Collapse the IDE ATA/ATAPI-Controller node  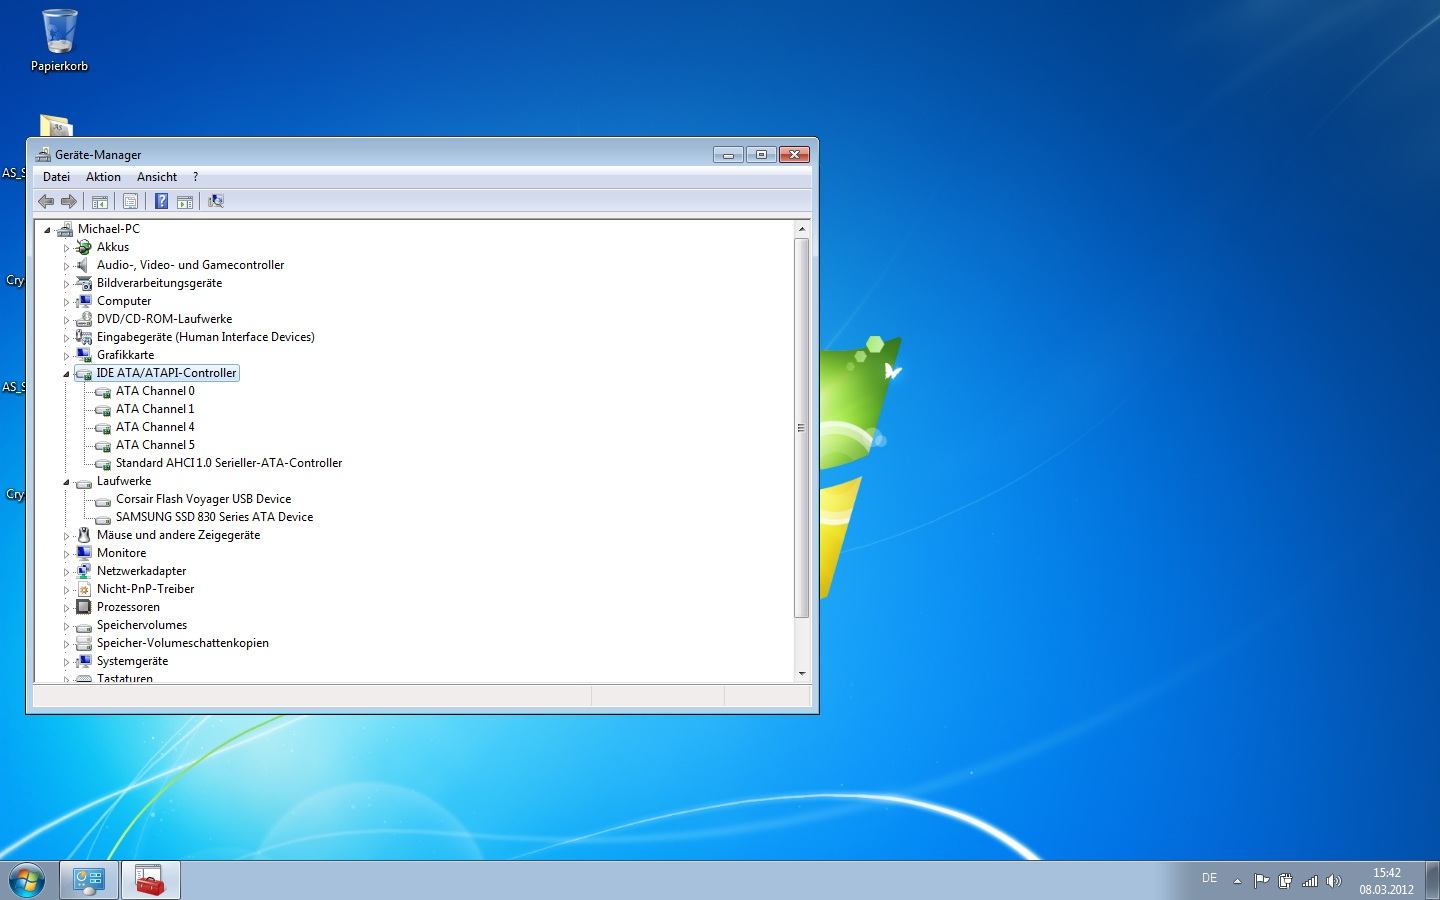coord(67,374)
